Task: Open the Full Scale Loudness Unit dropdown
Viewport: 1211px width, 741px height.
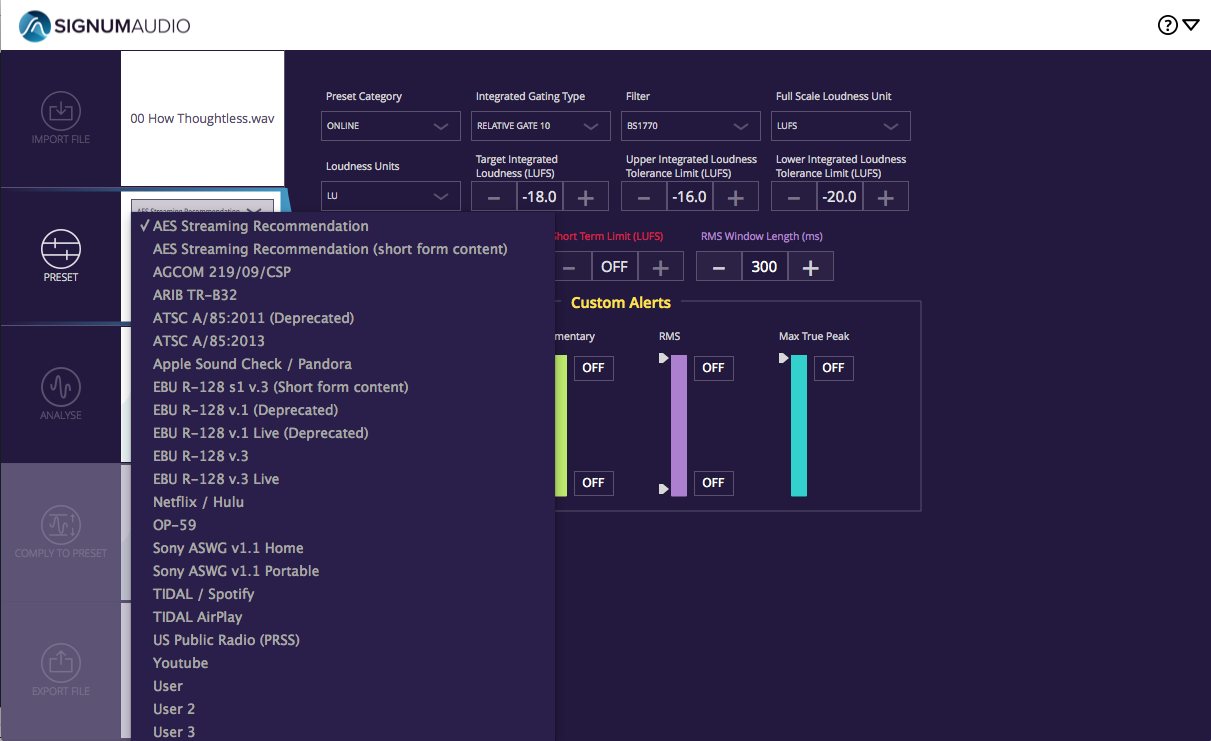Action: point(841,126)
